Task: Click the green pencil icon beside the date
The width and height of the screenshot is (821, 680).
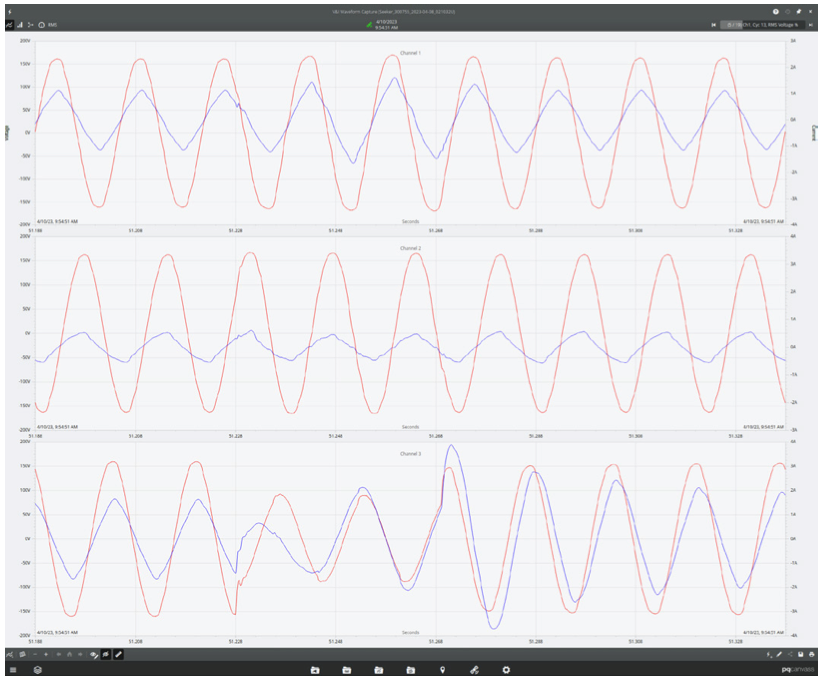Action: point(369,25)
